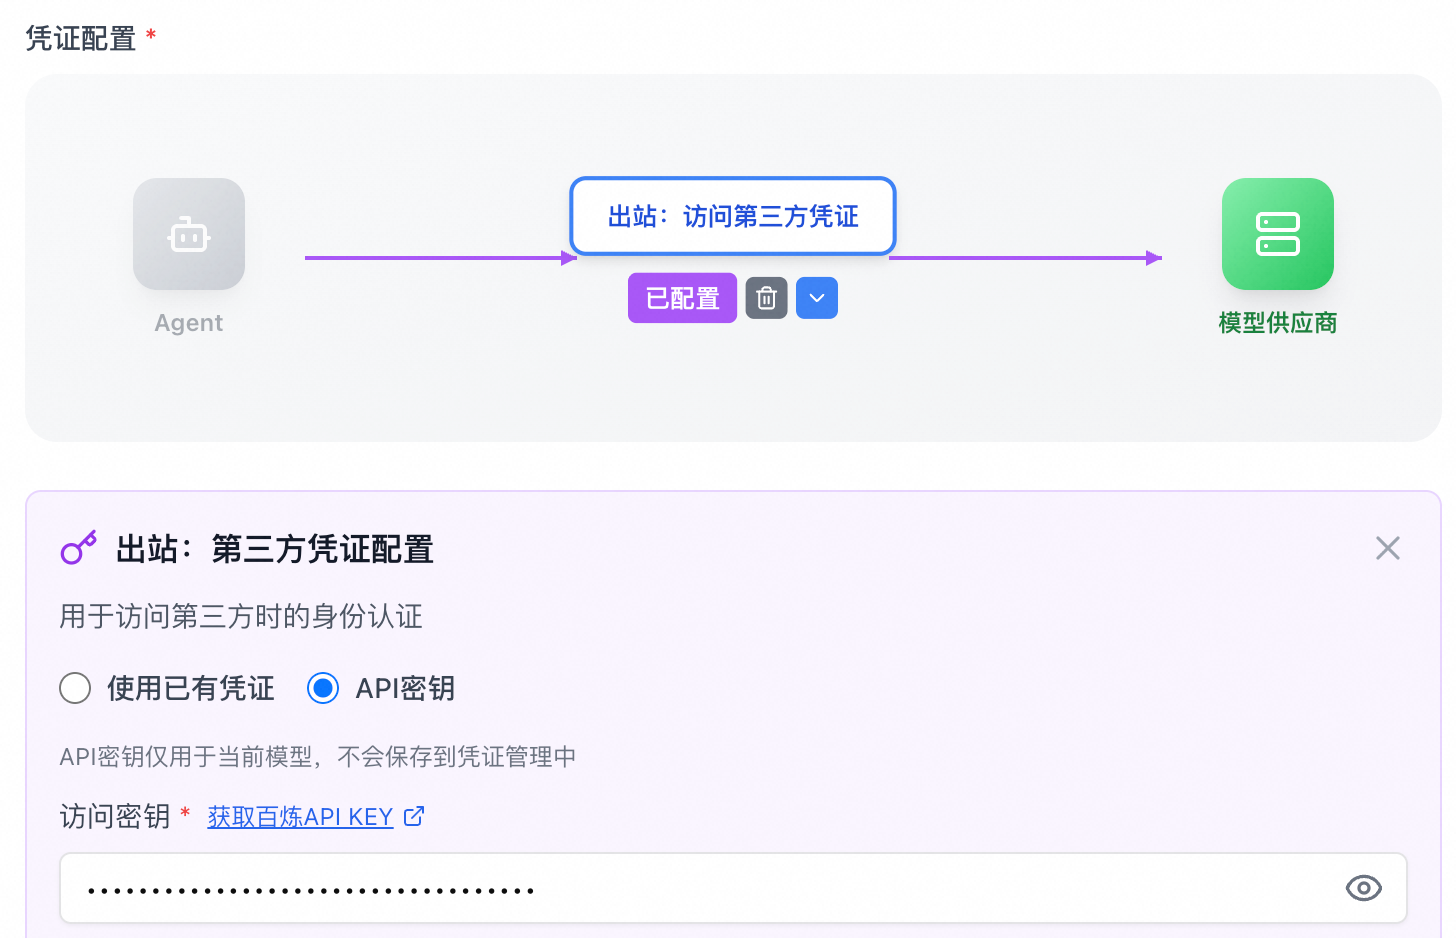1456x938 pixels.
Task: Click the Agent robot icon
Action: click(189, 234)
